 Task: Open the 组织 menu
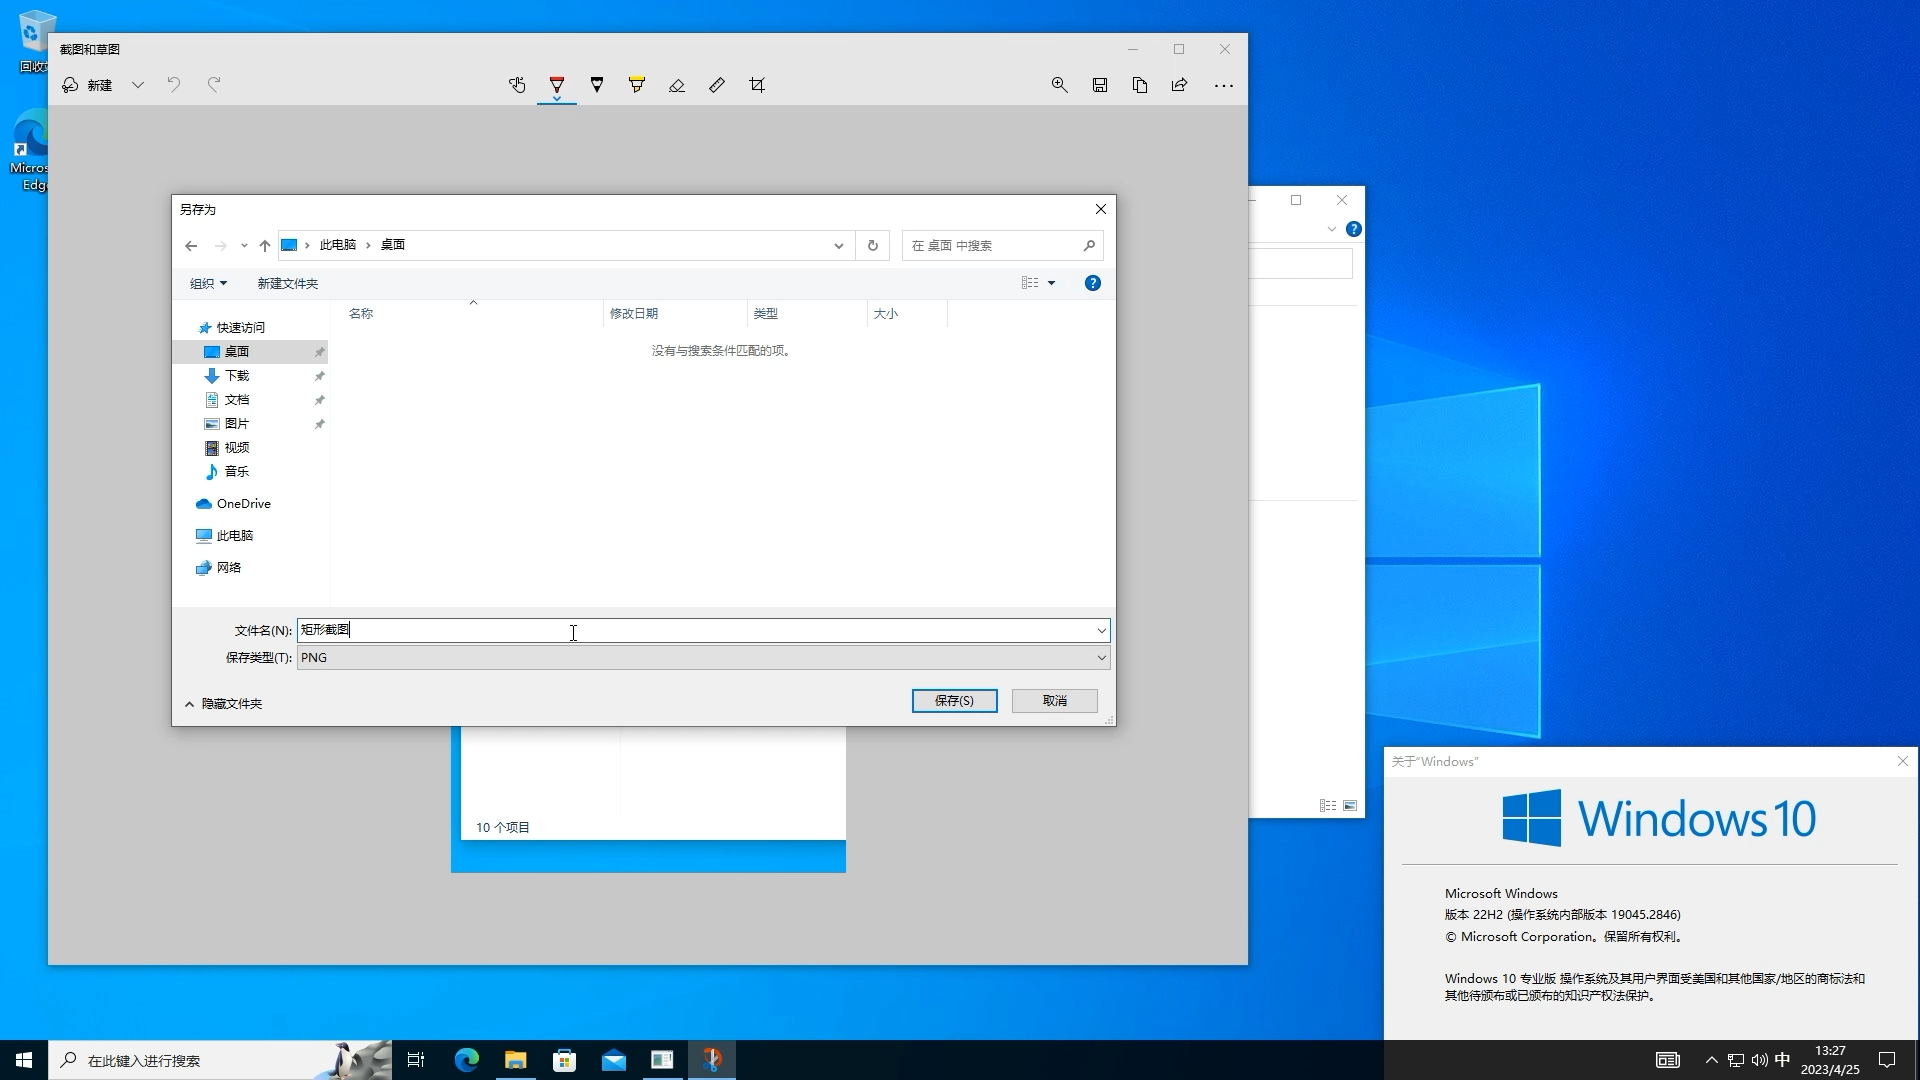click(x=208, y=283)
